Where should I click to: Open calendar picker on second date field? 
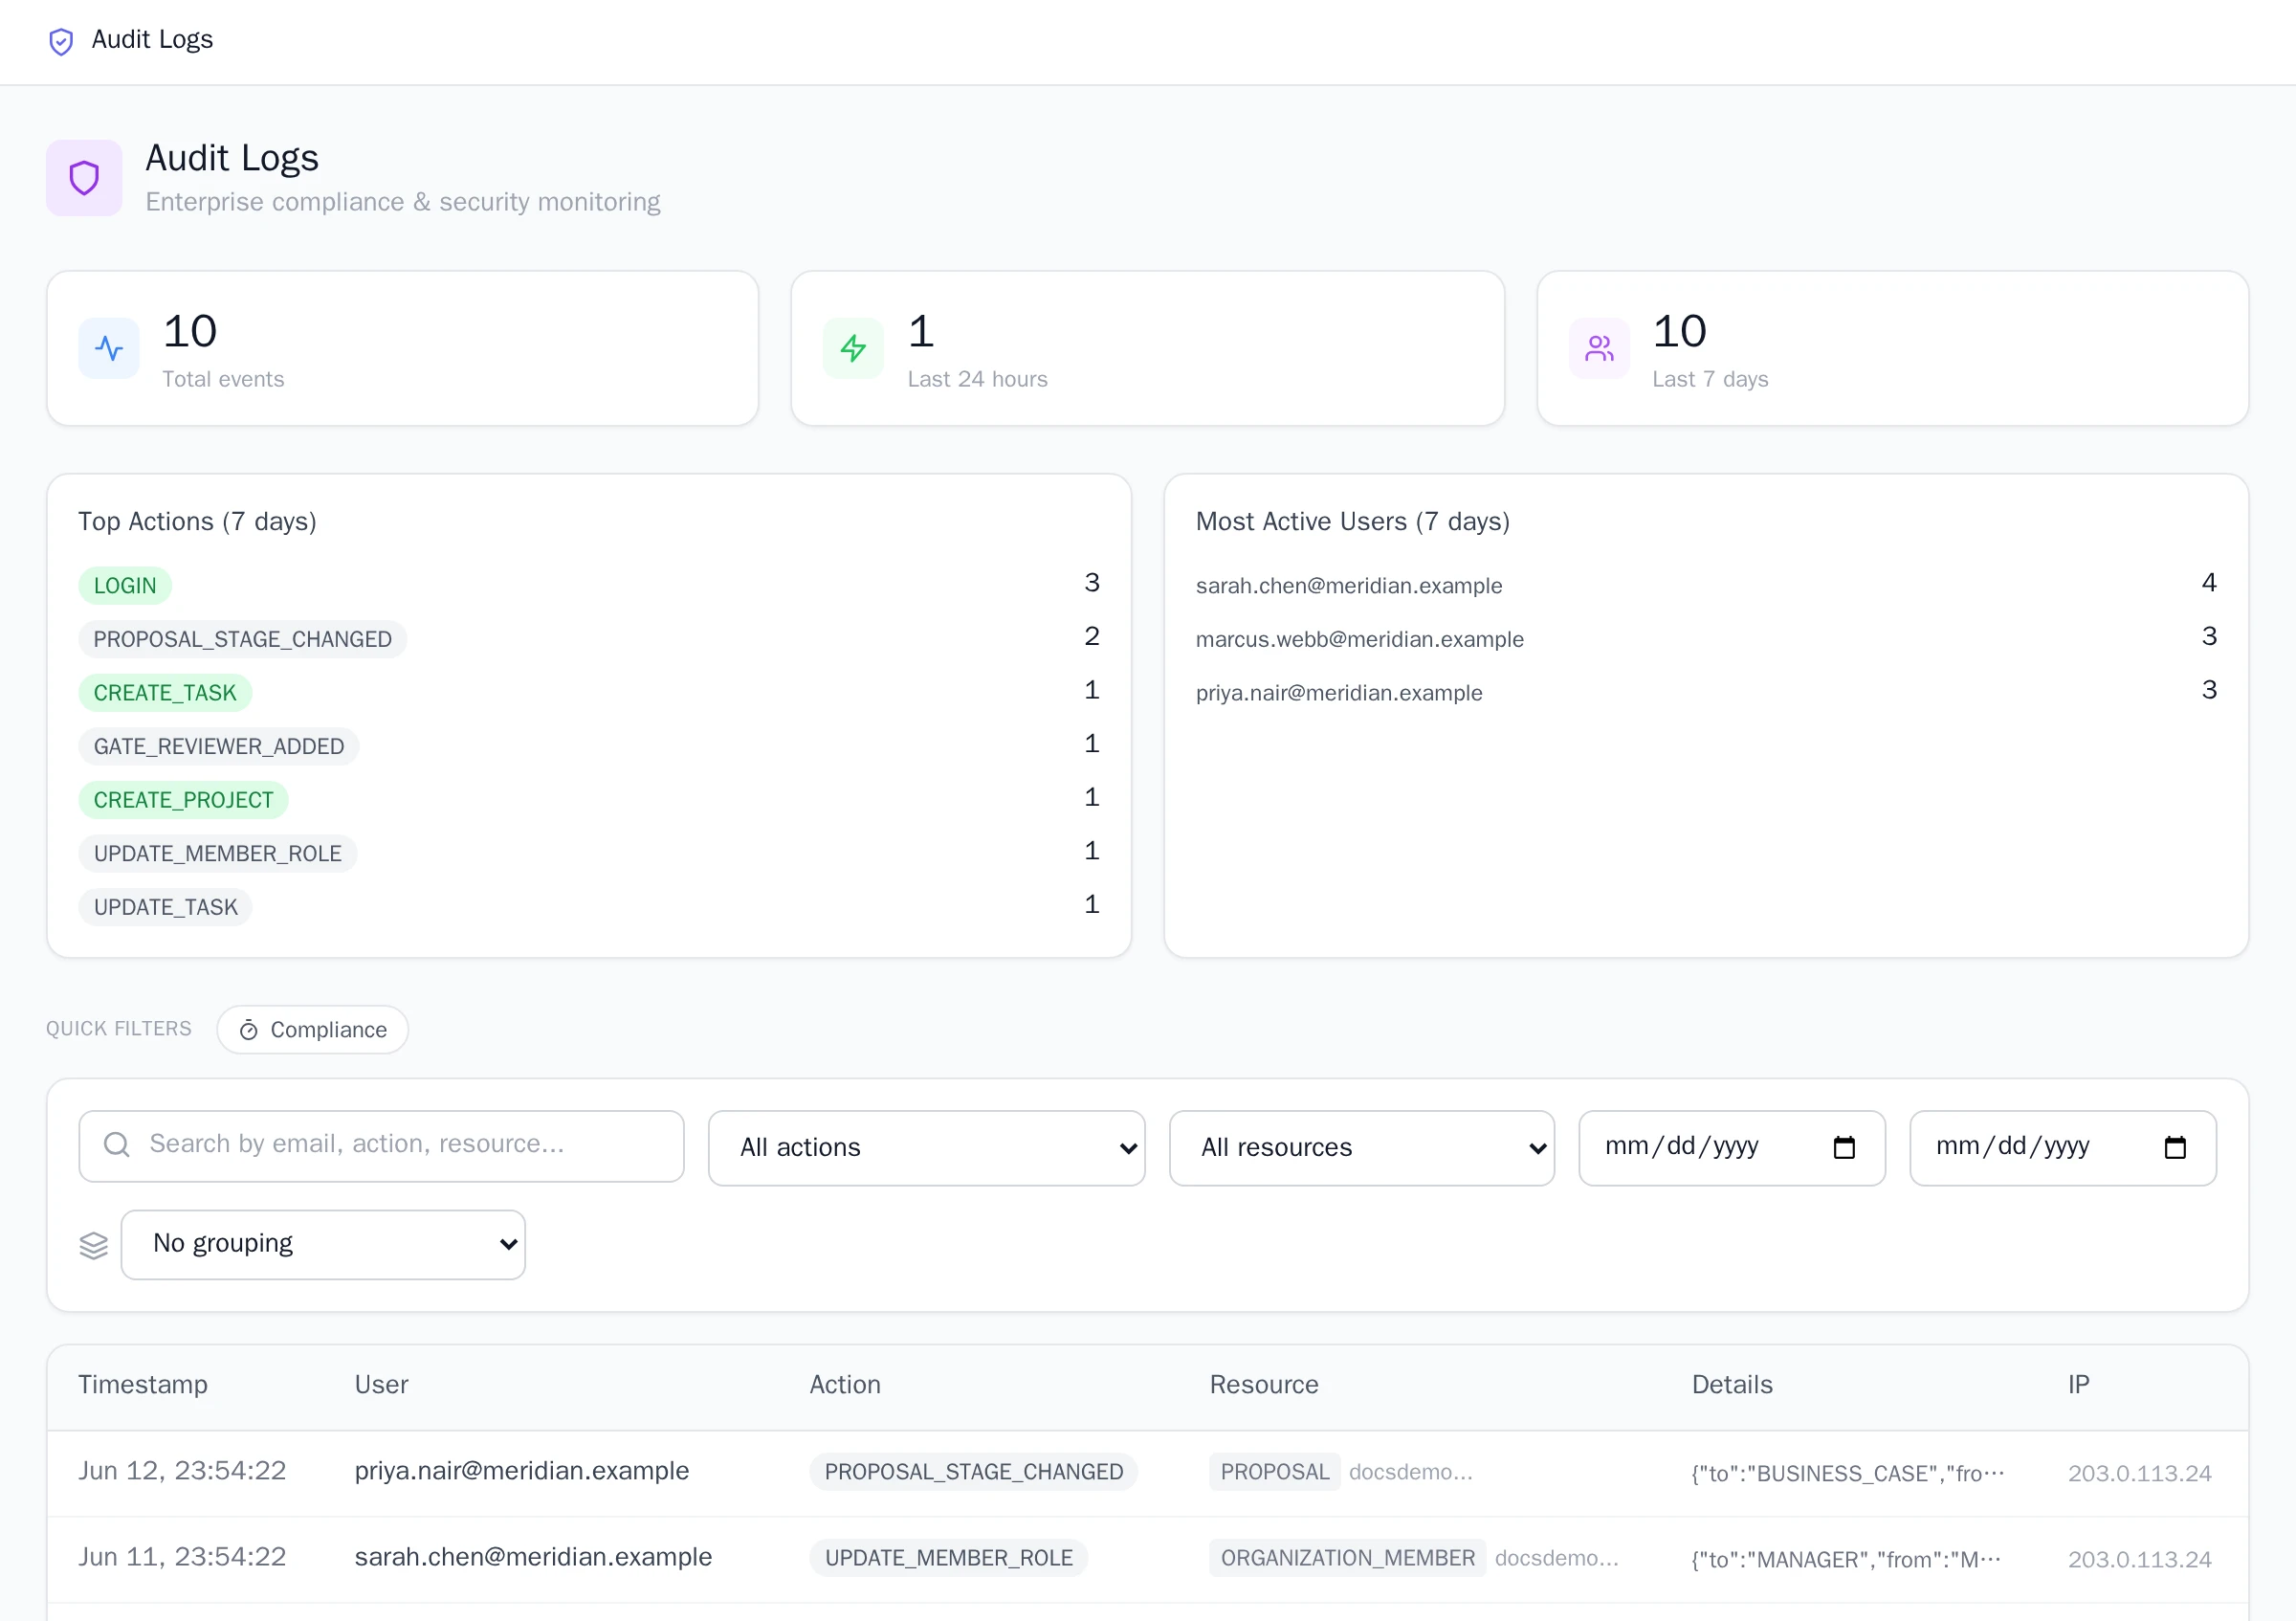click(x=2175, y=1147)
